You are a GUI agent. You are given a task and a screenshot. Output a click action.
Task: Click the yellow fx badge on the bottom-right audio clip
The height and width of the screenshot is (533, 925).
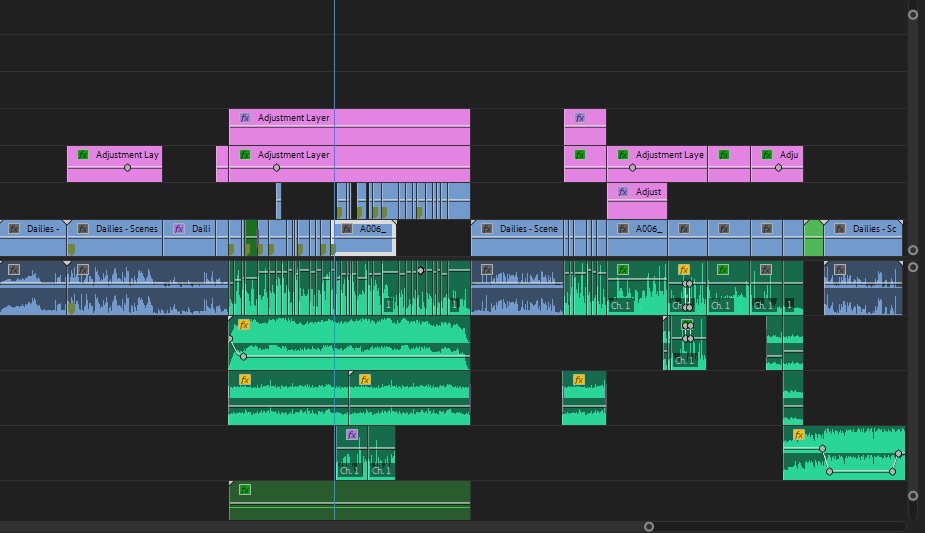click(x=798, y=435)
